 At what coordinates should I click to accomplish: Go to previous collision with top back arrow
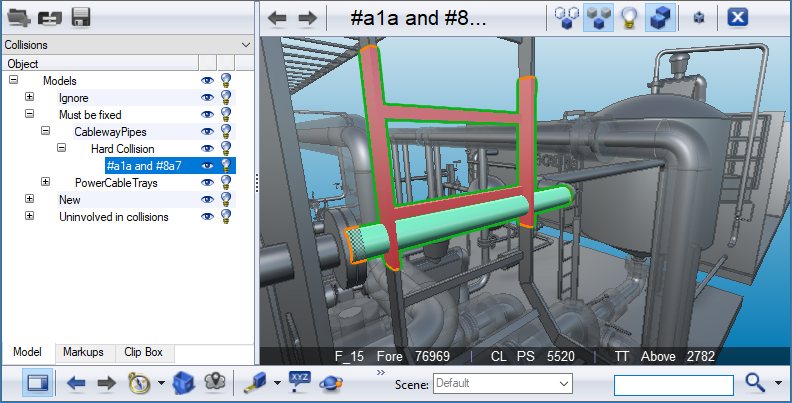pyautogui.click(x=278, y=17)
